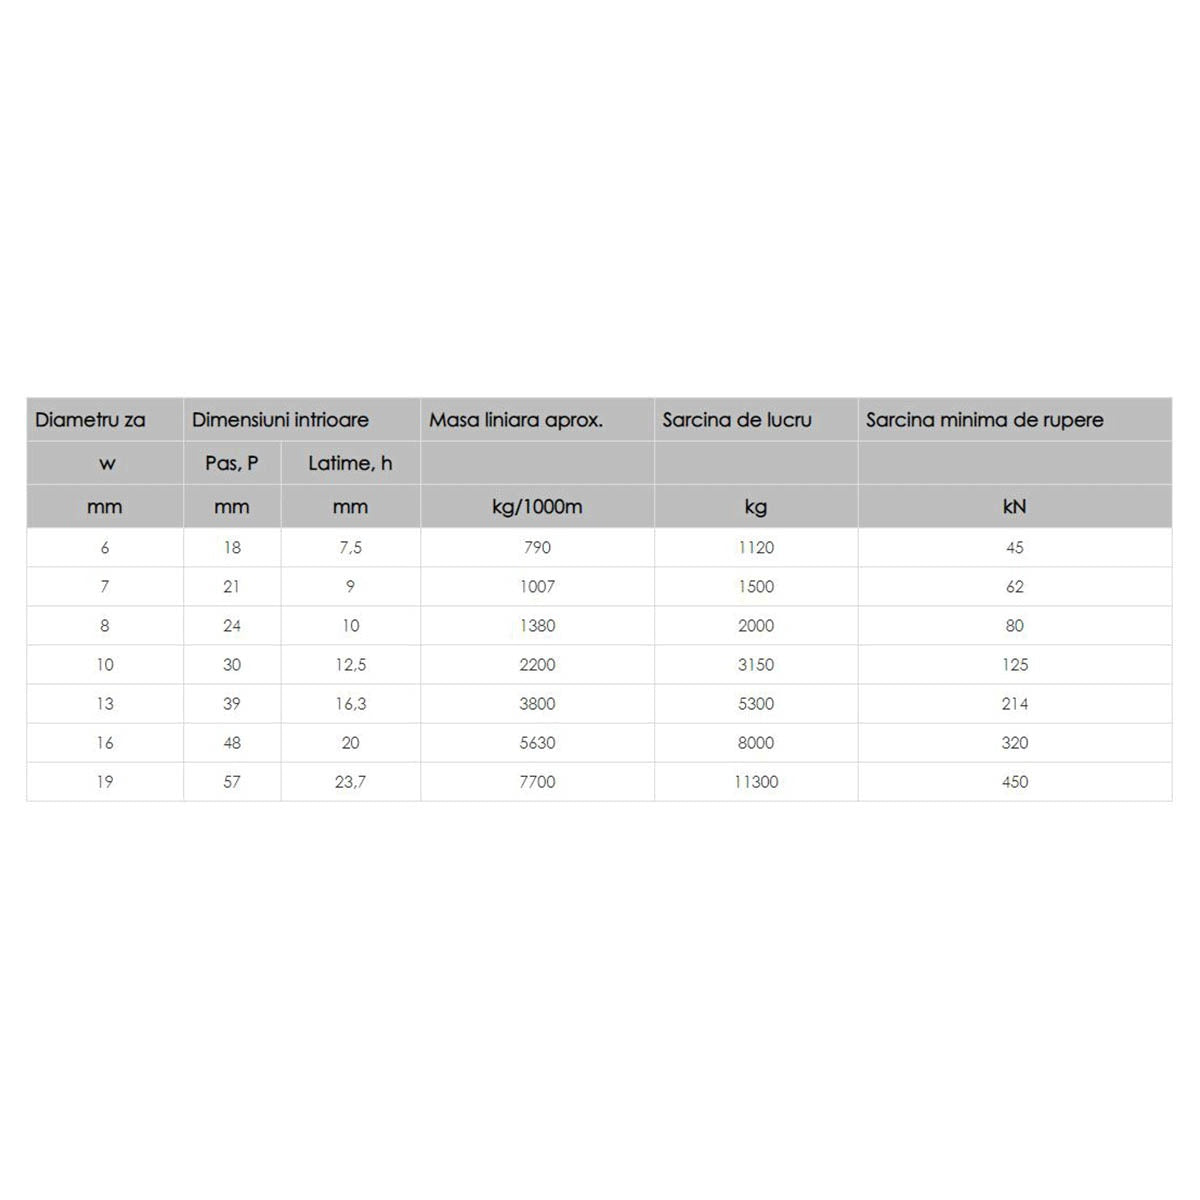This screenshot has height=1200, width=1200.
Task: Click the 11300 working load value
Action: click(x=756, y=782)
